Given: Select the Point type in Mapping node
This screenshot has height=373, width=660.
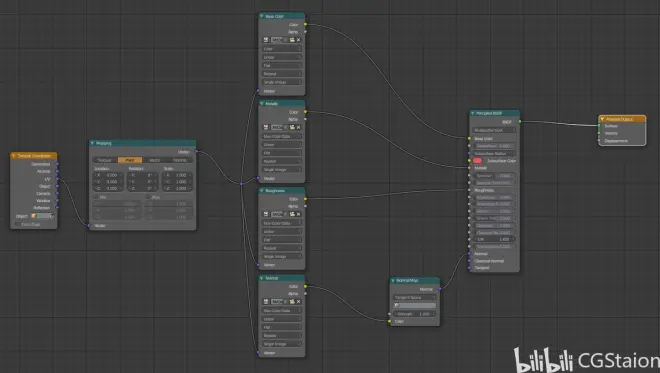Looking at the screenshot, I should tap(130, 160).
